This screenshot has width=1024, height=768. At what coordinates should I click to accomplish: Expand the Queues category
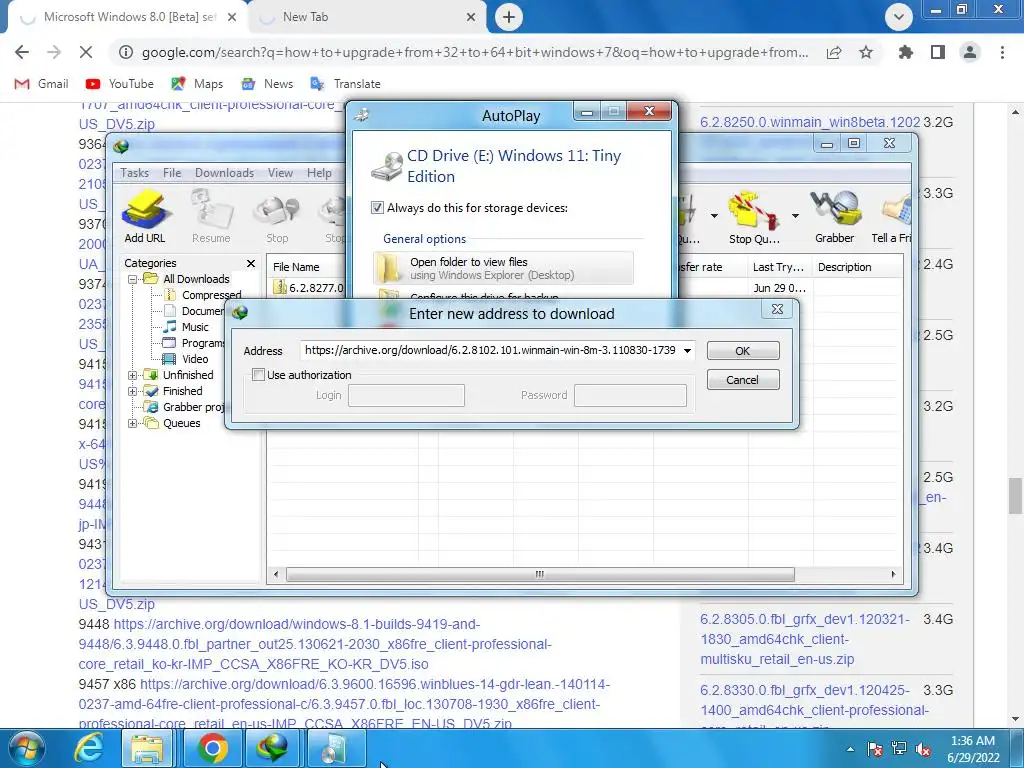(x=133, y=423)
